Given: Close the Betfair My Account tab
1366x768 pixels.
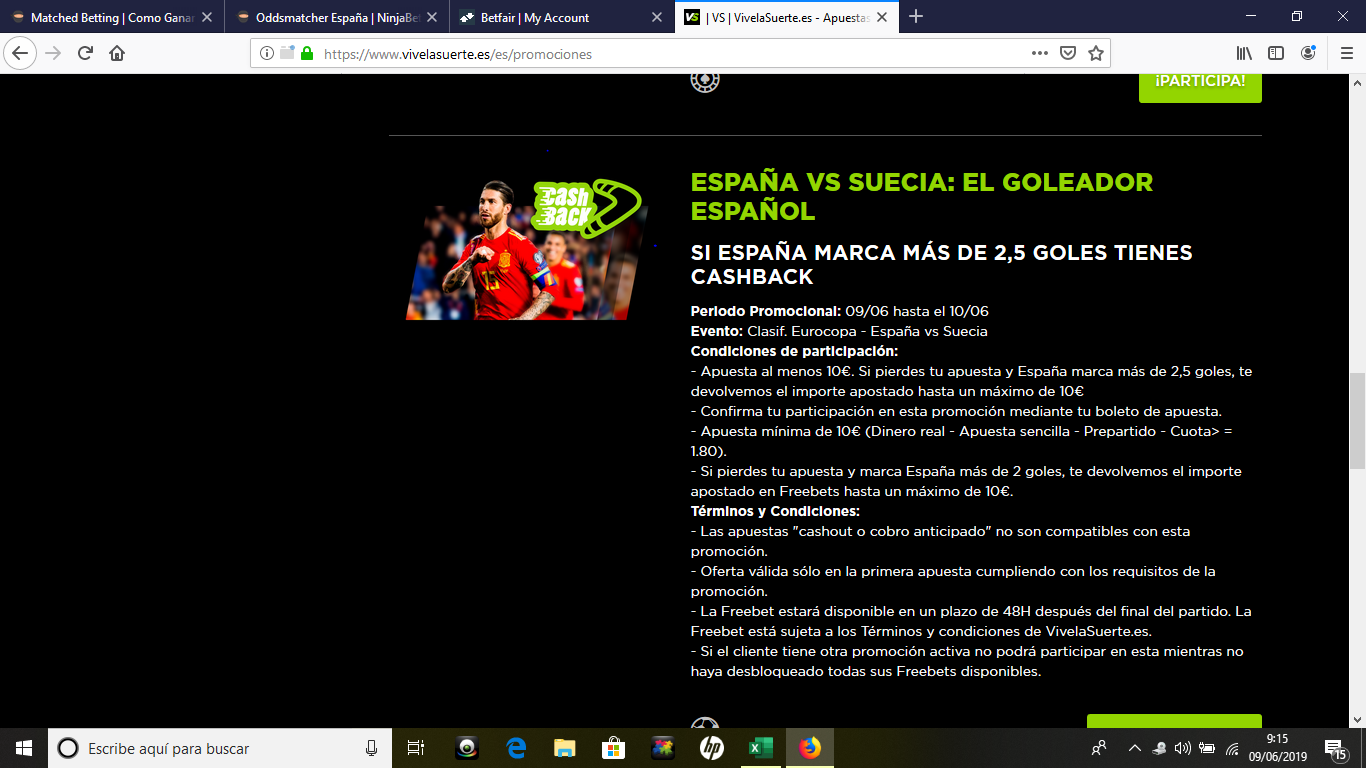Looking at the screenshot, I should click(x=657, y=17).
